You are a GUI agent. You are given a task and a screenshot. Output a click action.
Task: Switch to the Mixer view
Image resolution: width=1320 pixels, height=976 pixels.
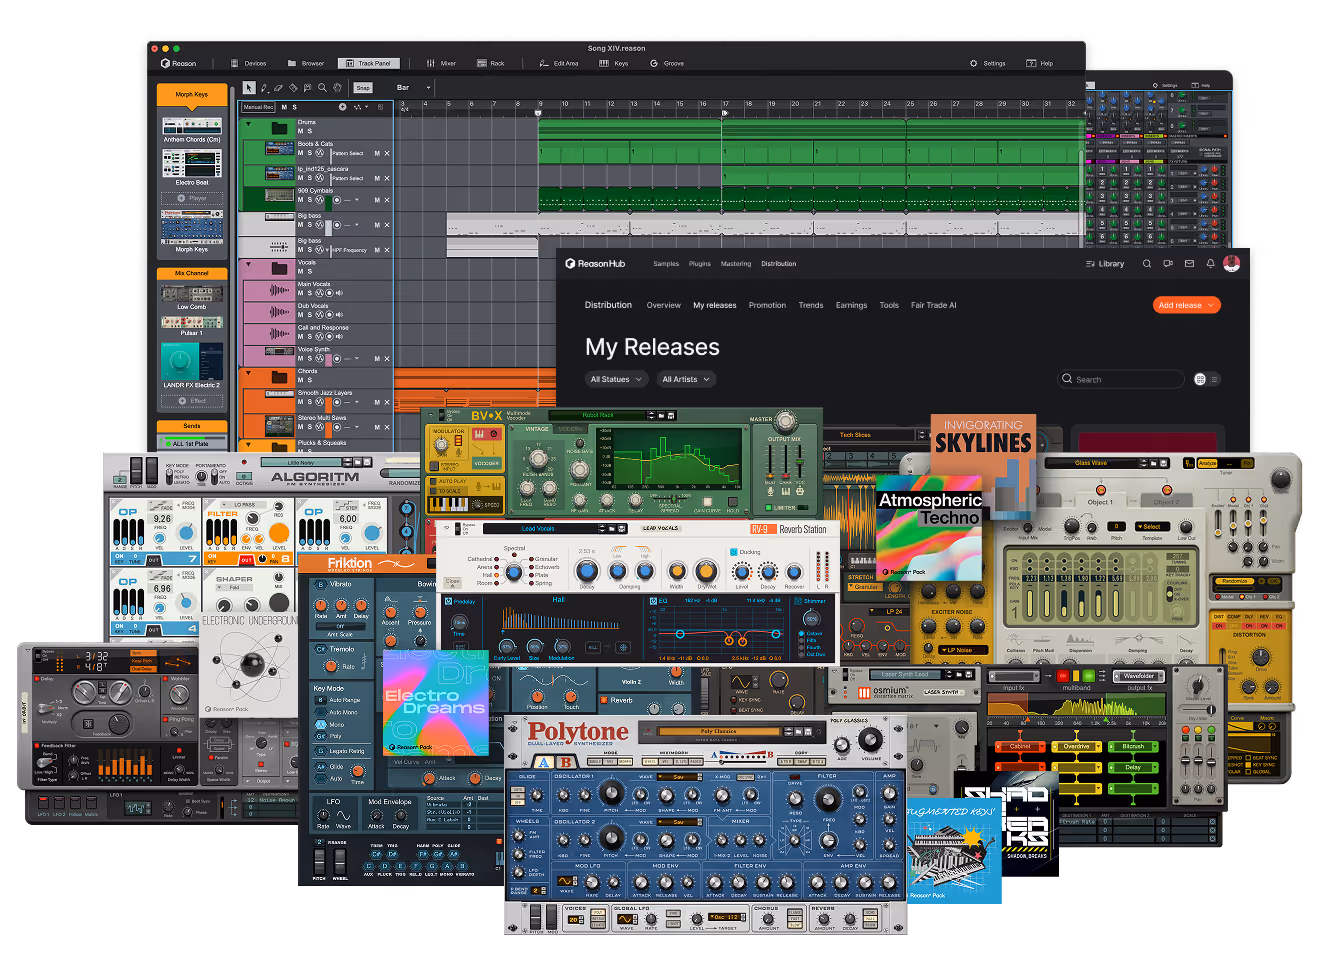(441, 63)
